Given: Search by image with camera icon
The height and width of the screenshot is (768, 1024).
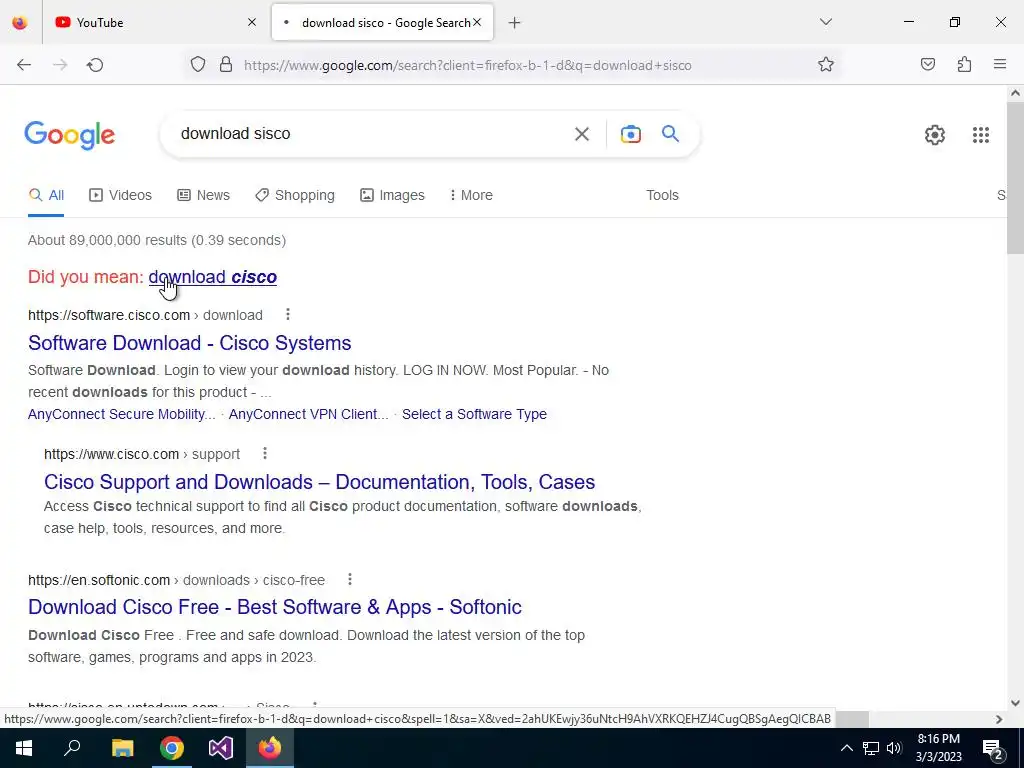Looking at the screenshot, I should (630, 134).
